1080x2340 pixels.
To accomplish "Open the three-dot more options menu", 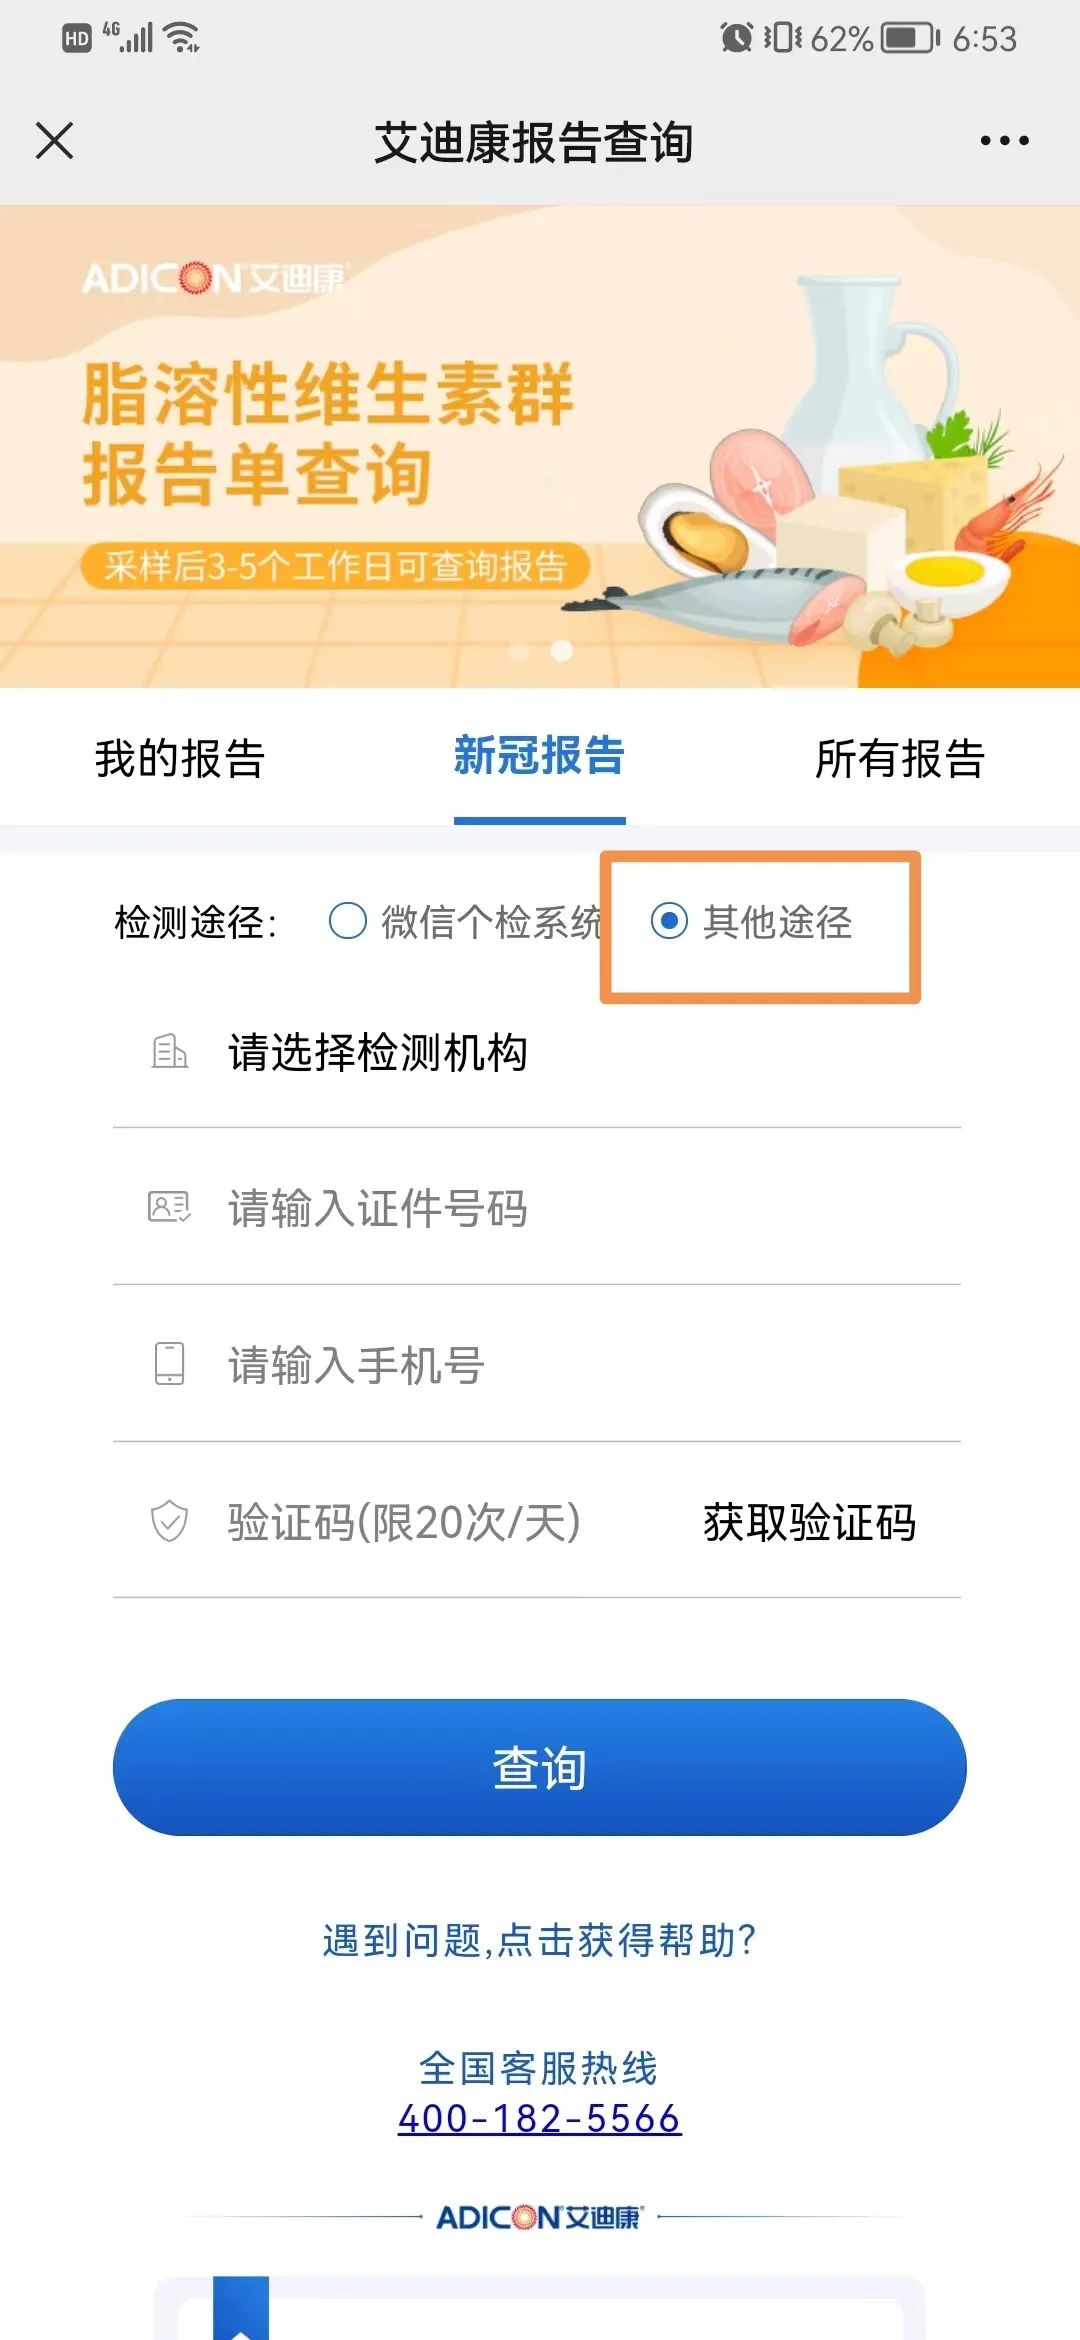I will click(x=1004, y=141).
